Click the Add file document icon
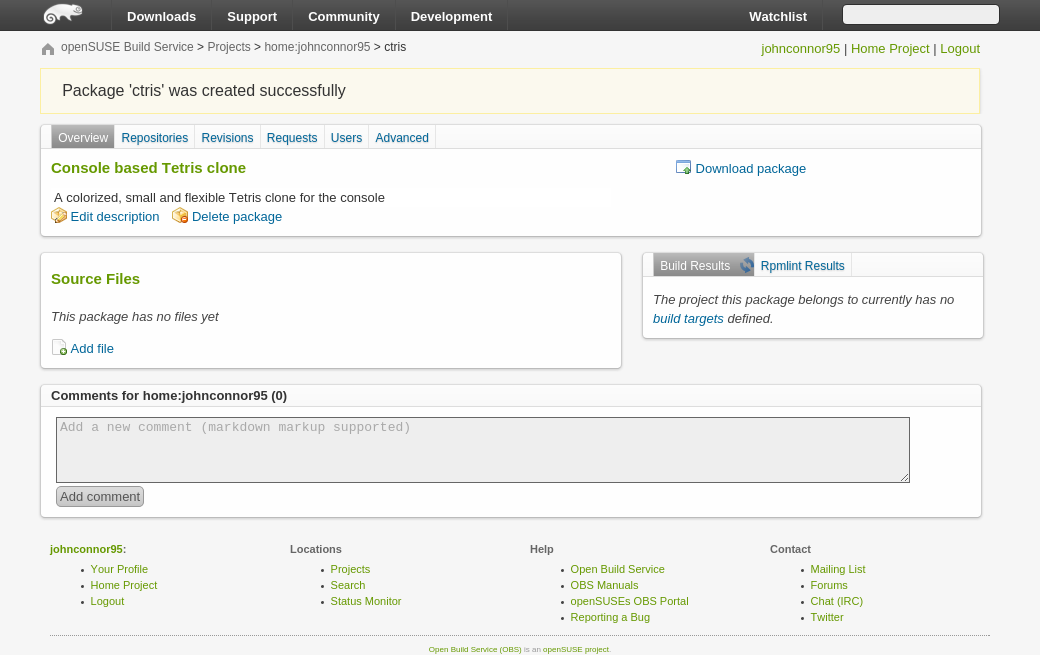The width and height of the screenshot is (1040, 655). point(59,347)
